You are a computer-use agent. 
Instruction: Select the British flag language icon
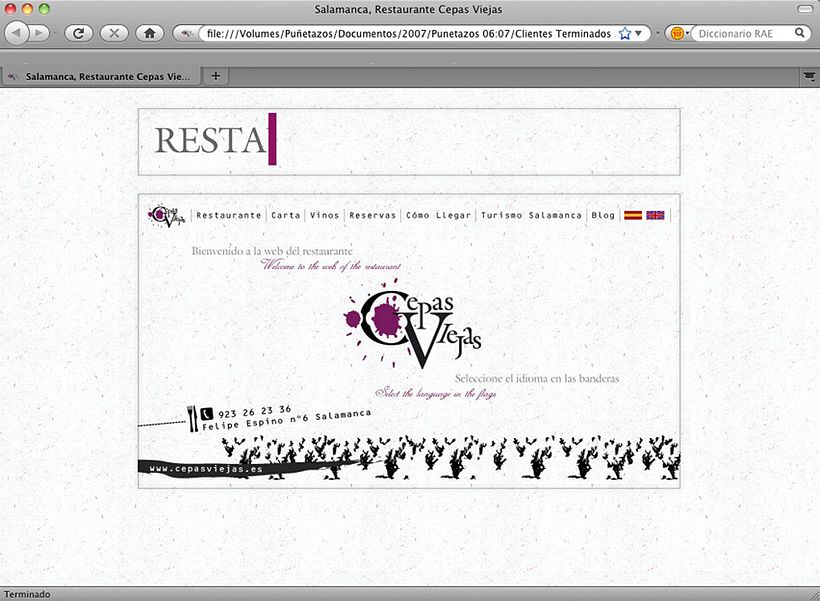(655, 215)
